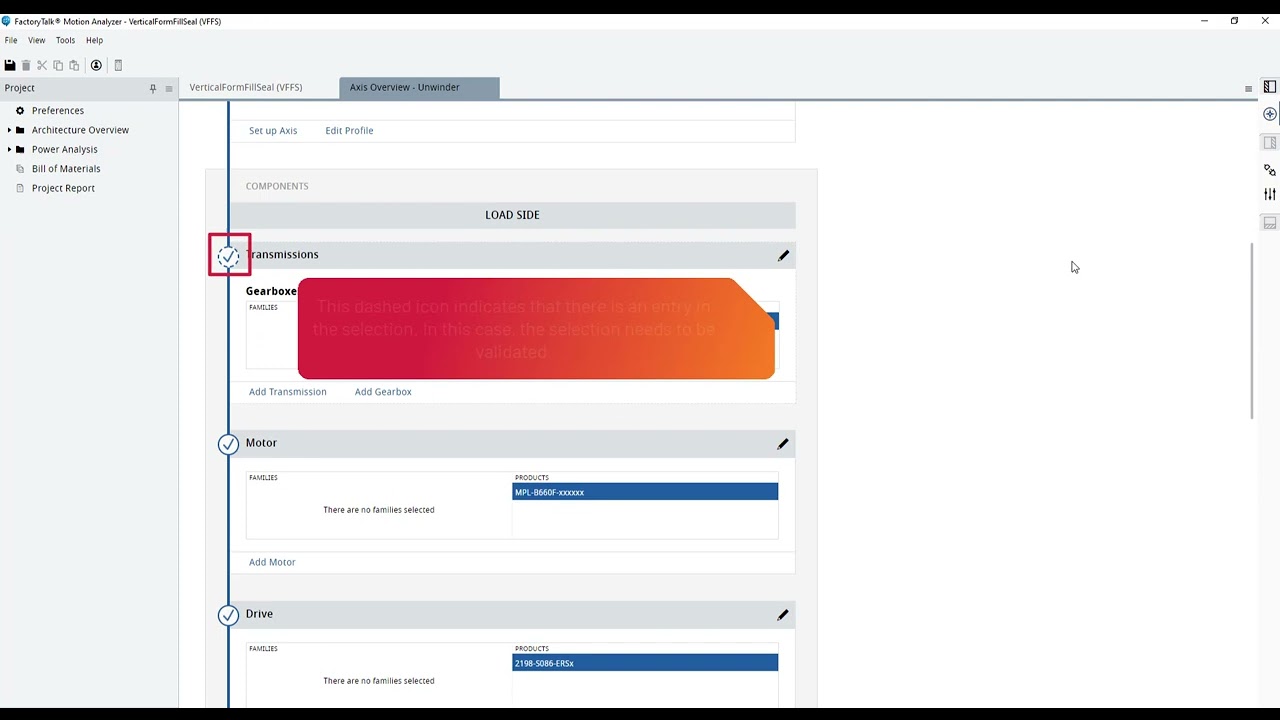1280x720 pixels.
Task: Expand the Power Analysis tree node
Action: pos(9,149)
